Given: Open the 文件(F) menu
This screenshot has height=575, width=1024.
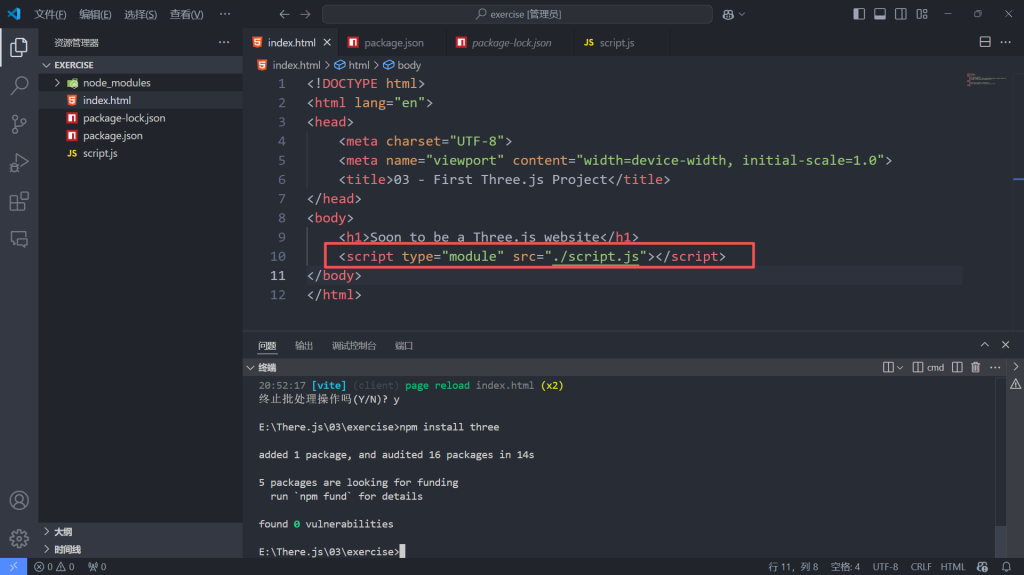Looking at the screenshot, I should [50, 15].
